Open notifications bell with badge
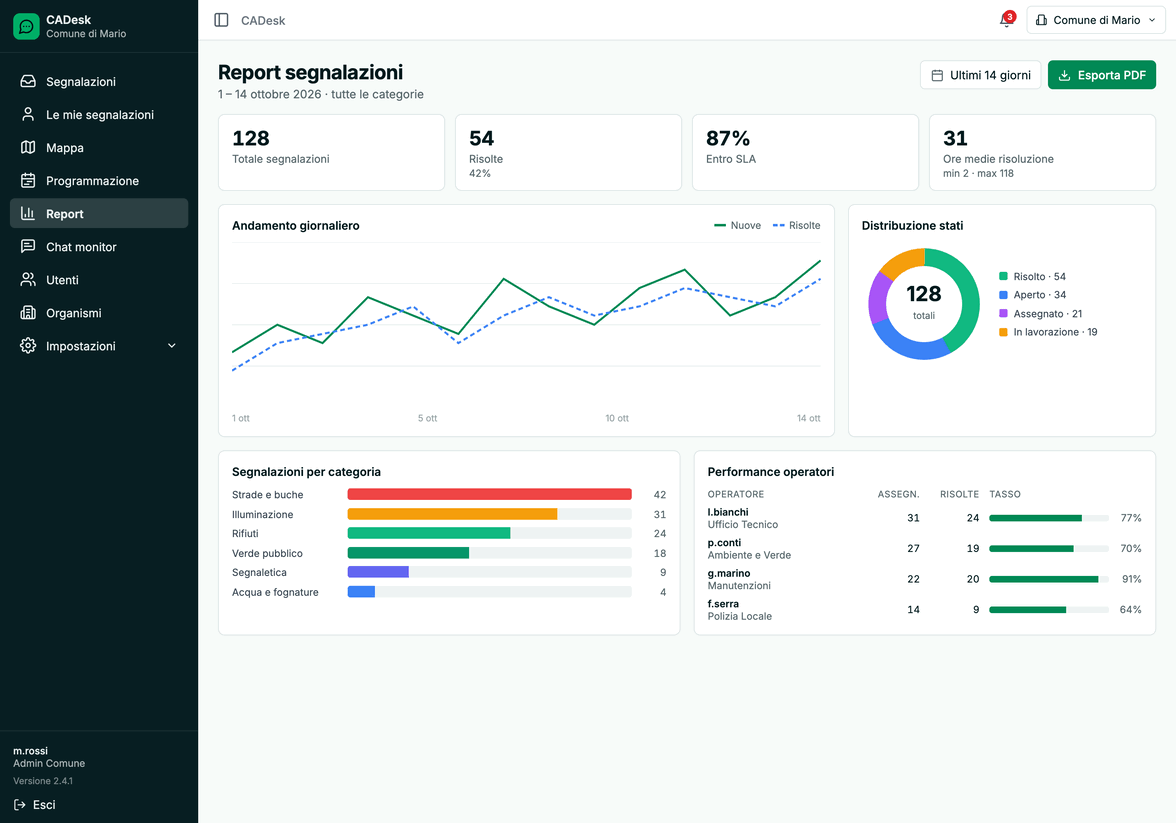 tap(1006, 20)
